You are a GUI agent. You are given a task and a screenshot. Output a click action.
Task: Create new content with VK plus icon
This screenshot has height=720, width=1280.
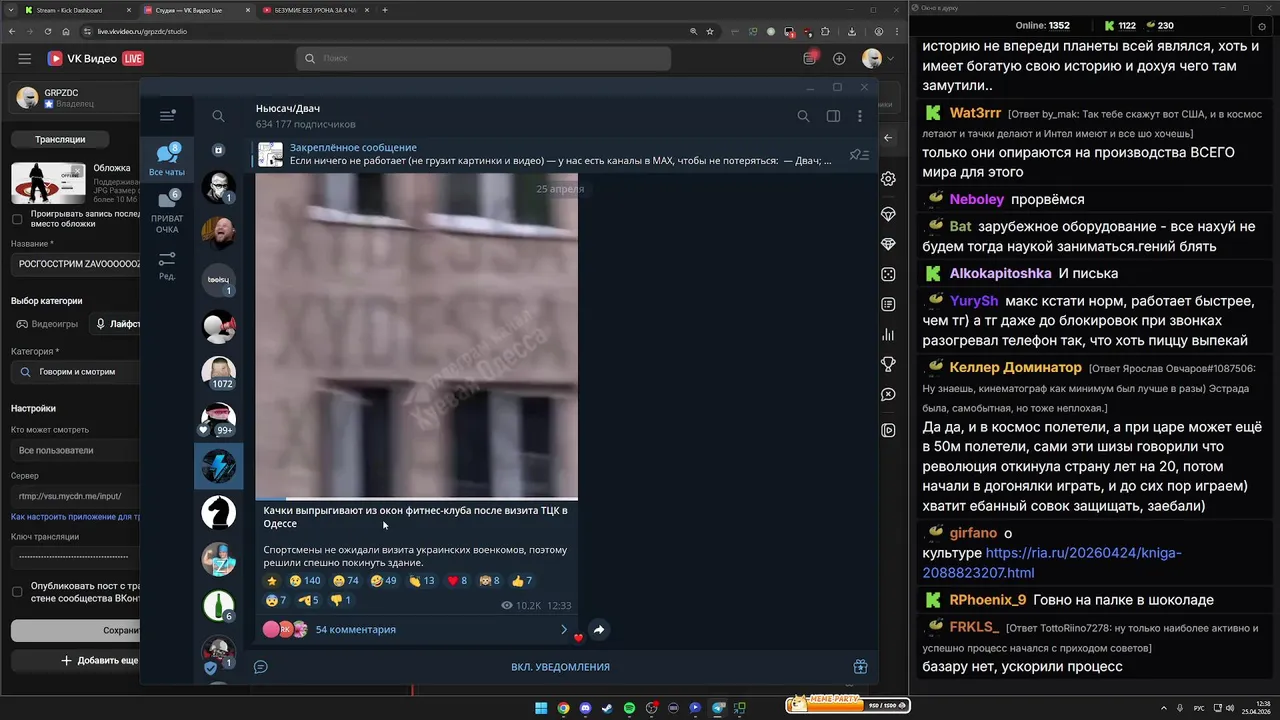click(839, 59)
